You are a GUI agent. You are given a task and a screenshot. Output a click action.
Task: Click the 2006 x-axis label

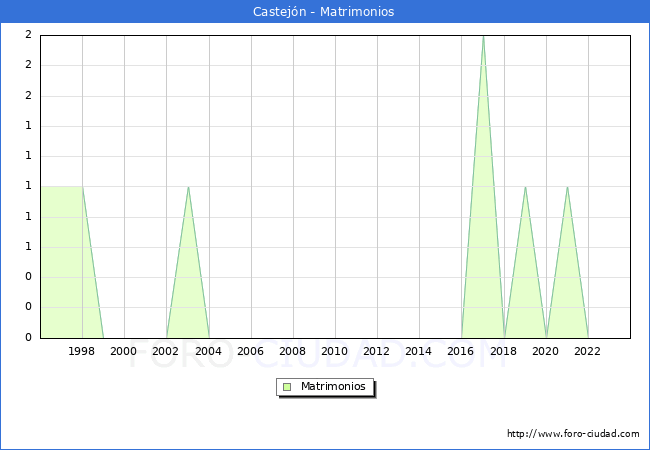click(x=250, y=351)
